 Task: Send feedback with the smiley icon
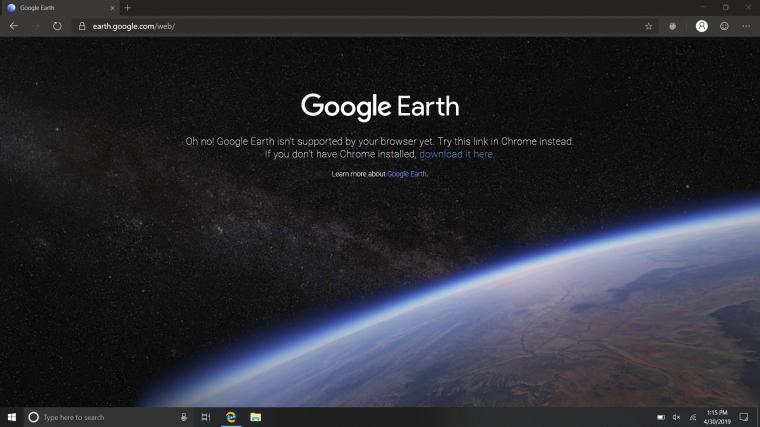click(724, 26)
